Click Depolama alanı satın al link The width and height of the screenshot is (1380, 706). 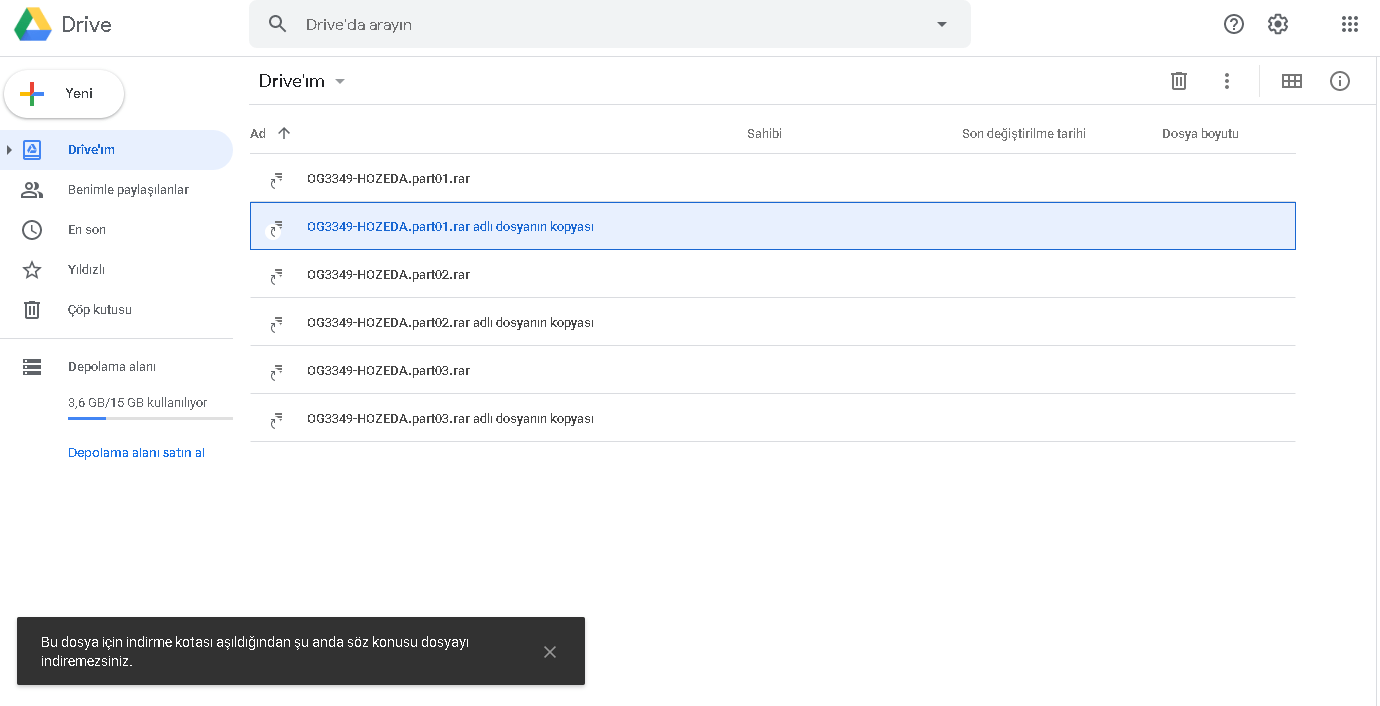coord(136,453)
